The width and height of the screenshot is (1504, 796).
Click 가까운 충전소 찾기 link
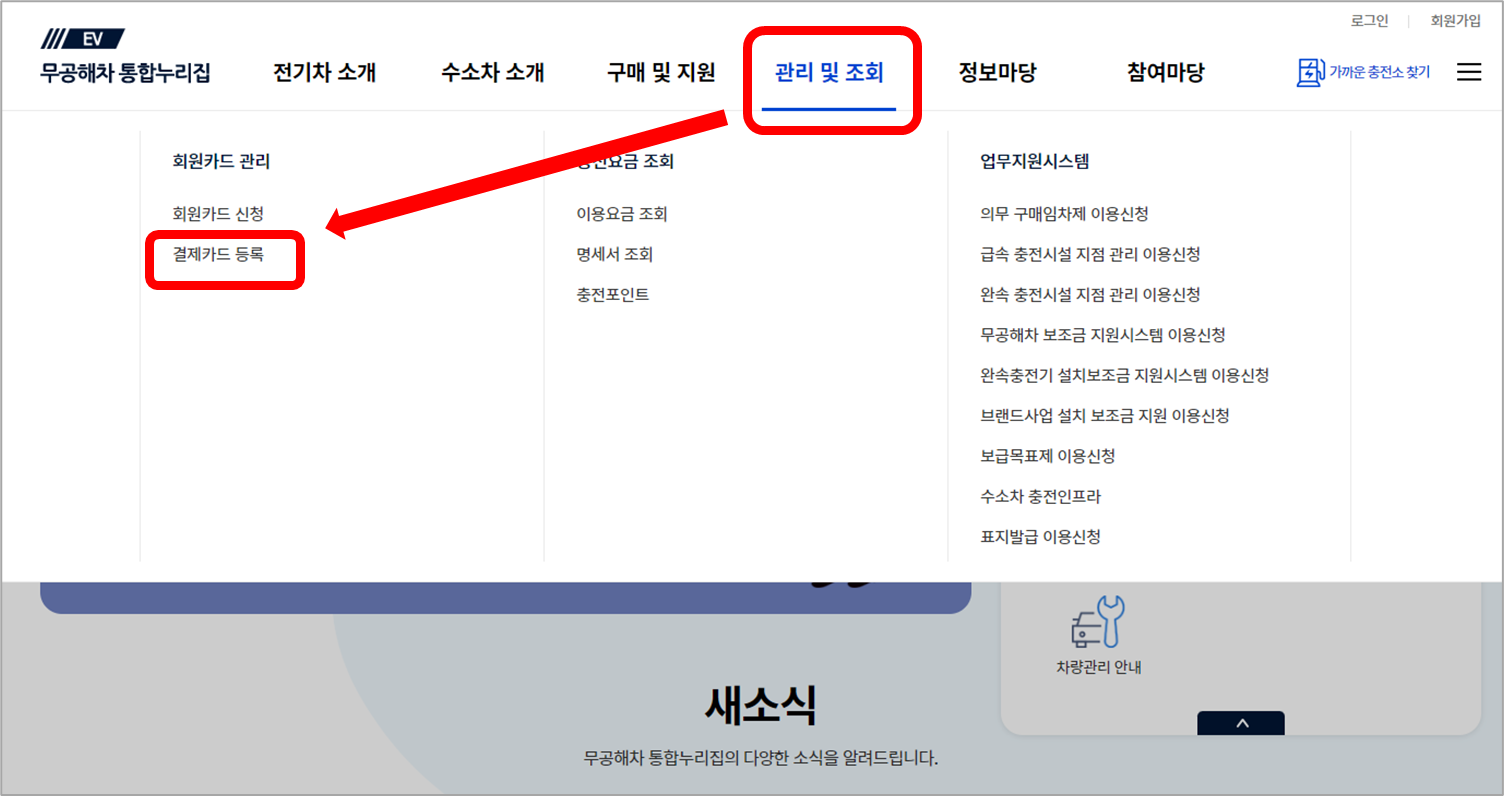[x=1380, y=73]
